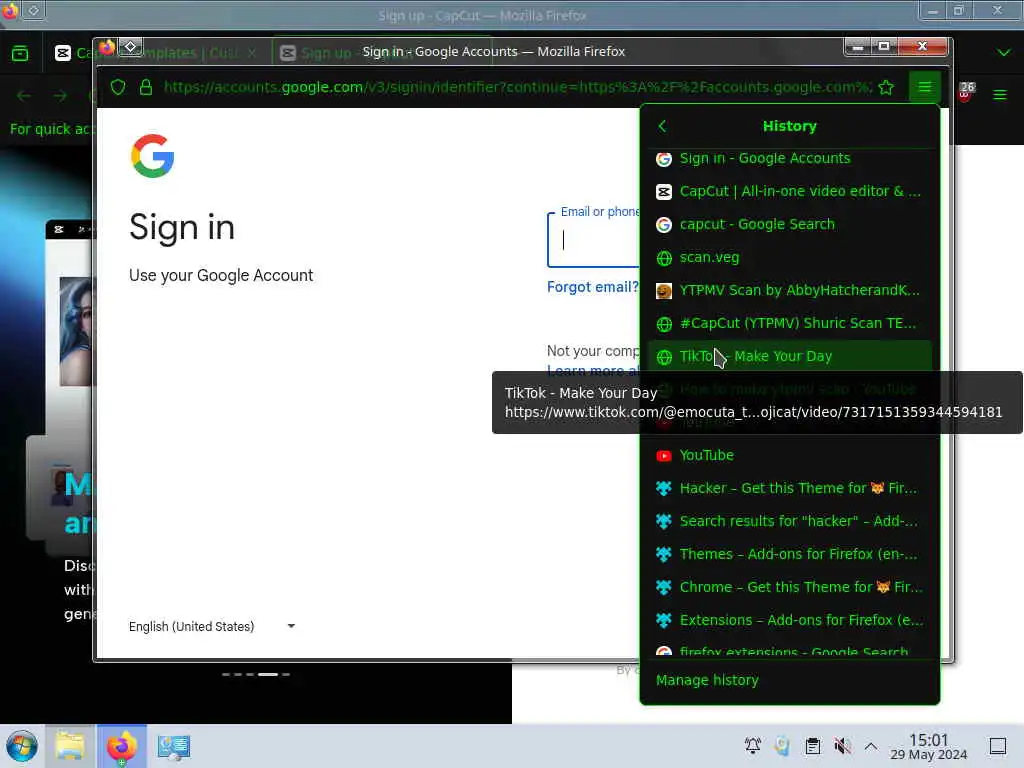Open the hamburger menu in Google Accounts window

click(x=925, y=87)
